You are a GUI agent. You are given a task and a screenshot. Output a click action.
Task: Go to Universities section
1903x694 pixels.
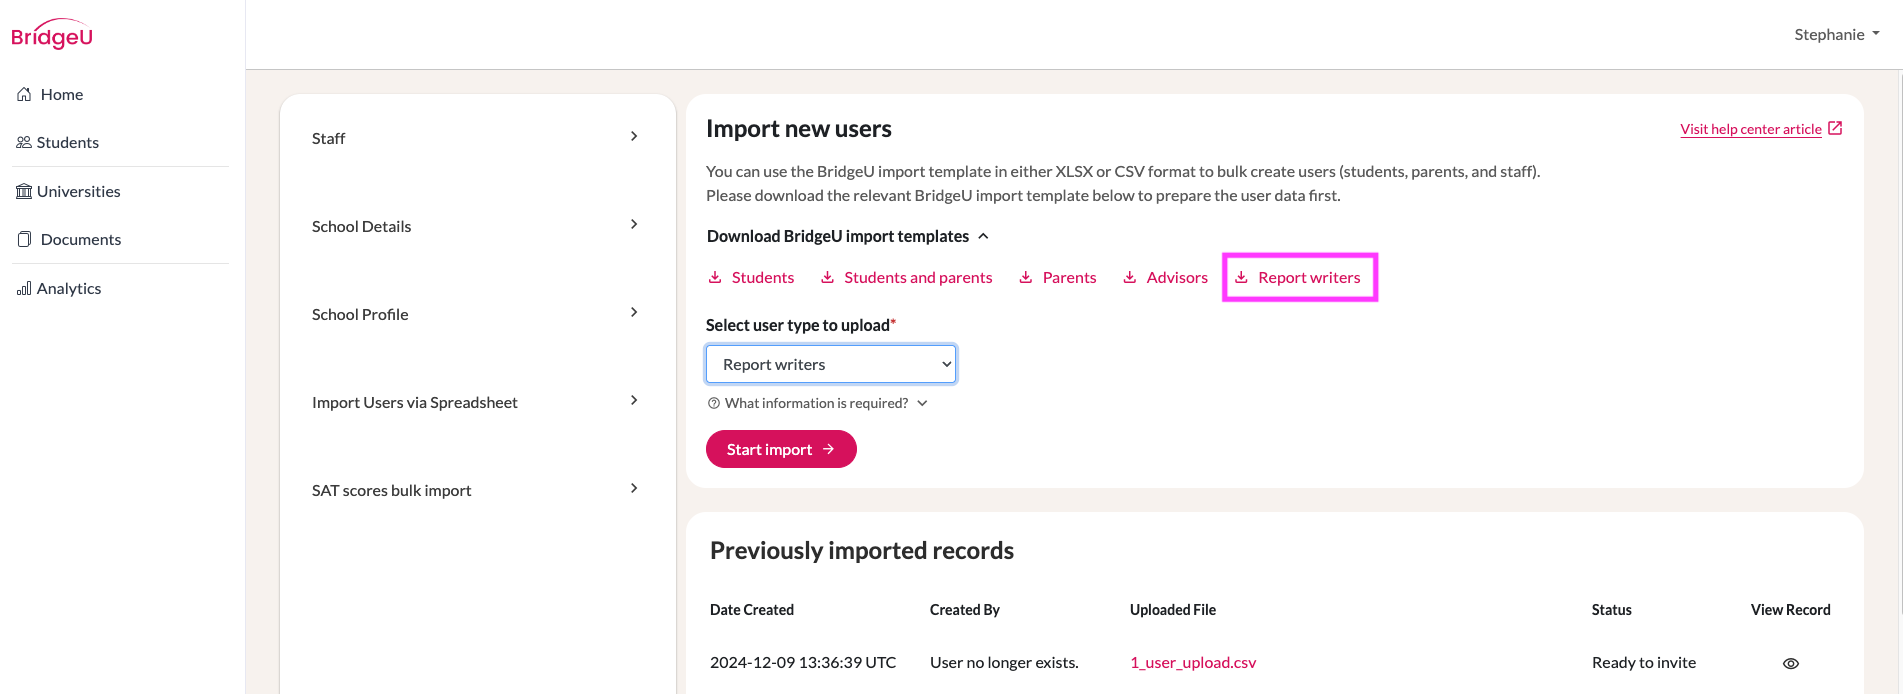point(78,191)
